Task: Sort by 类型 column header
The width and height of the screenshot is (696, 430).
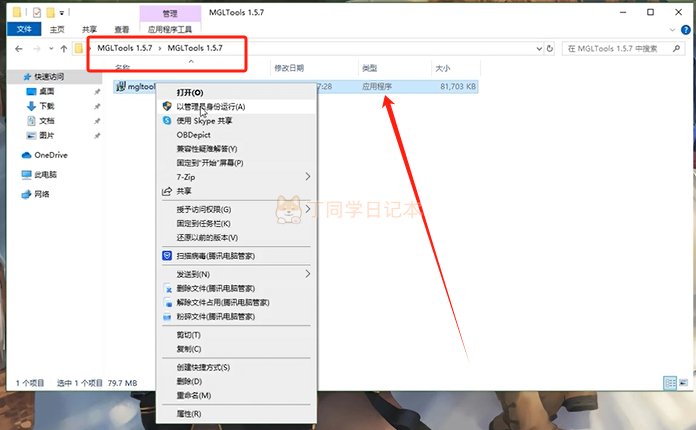Action: tap(369, 68)
